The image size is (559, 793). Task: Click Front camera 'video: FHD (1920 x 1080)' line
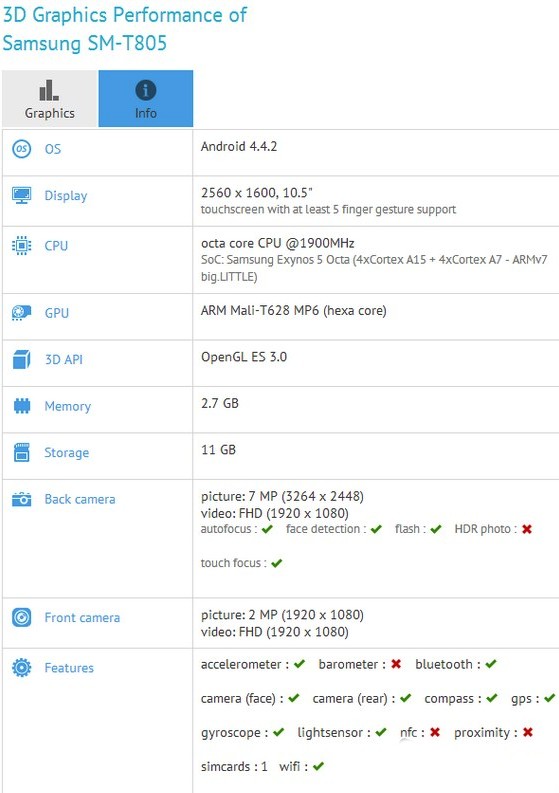[x=275, y=632]
